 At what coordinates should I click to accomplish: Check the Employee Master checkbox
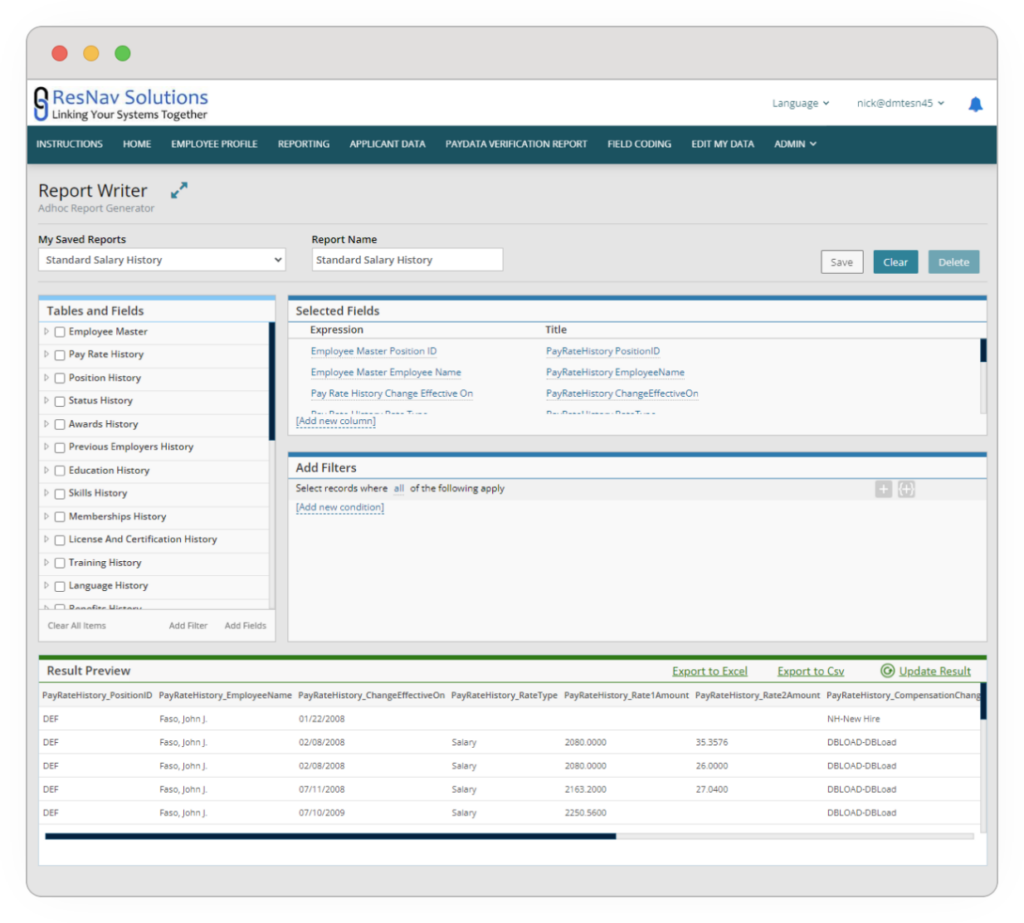point(60,332)
